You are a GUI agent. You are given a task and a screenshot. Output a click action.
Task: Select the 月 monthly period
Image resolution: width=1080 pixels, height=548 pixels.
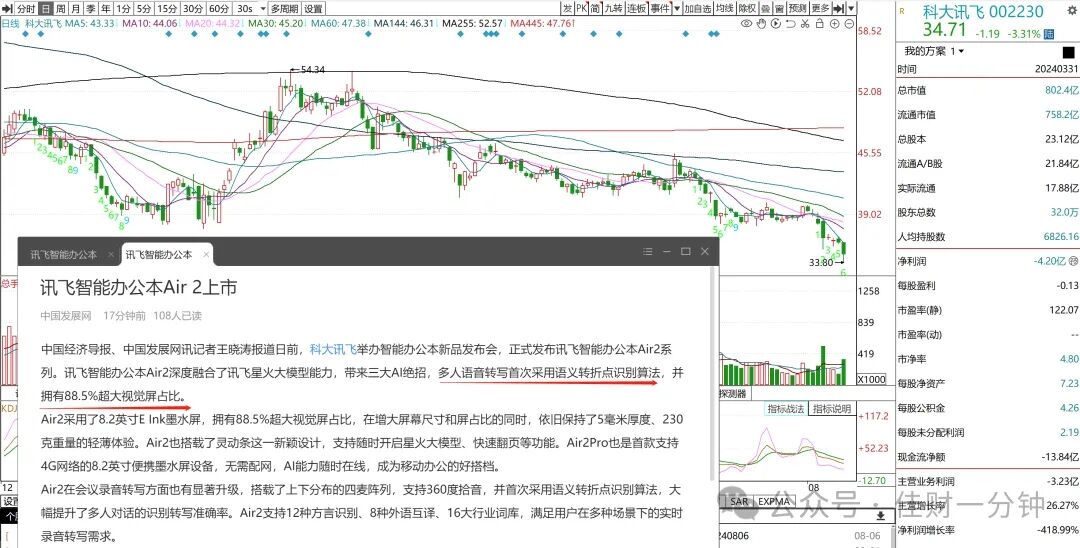pos(76,9)
